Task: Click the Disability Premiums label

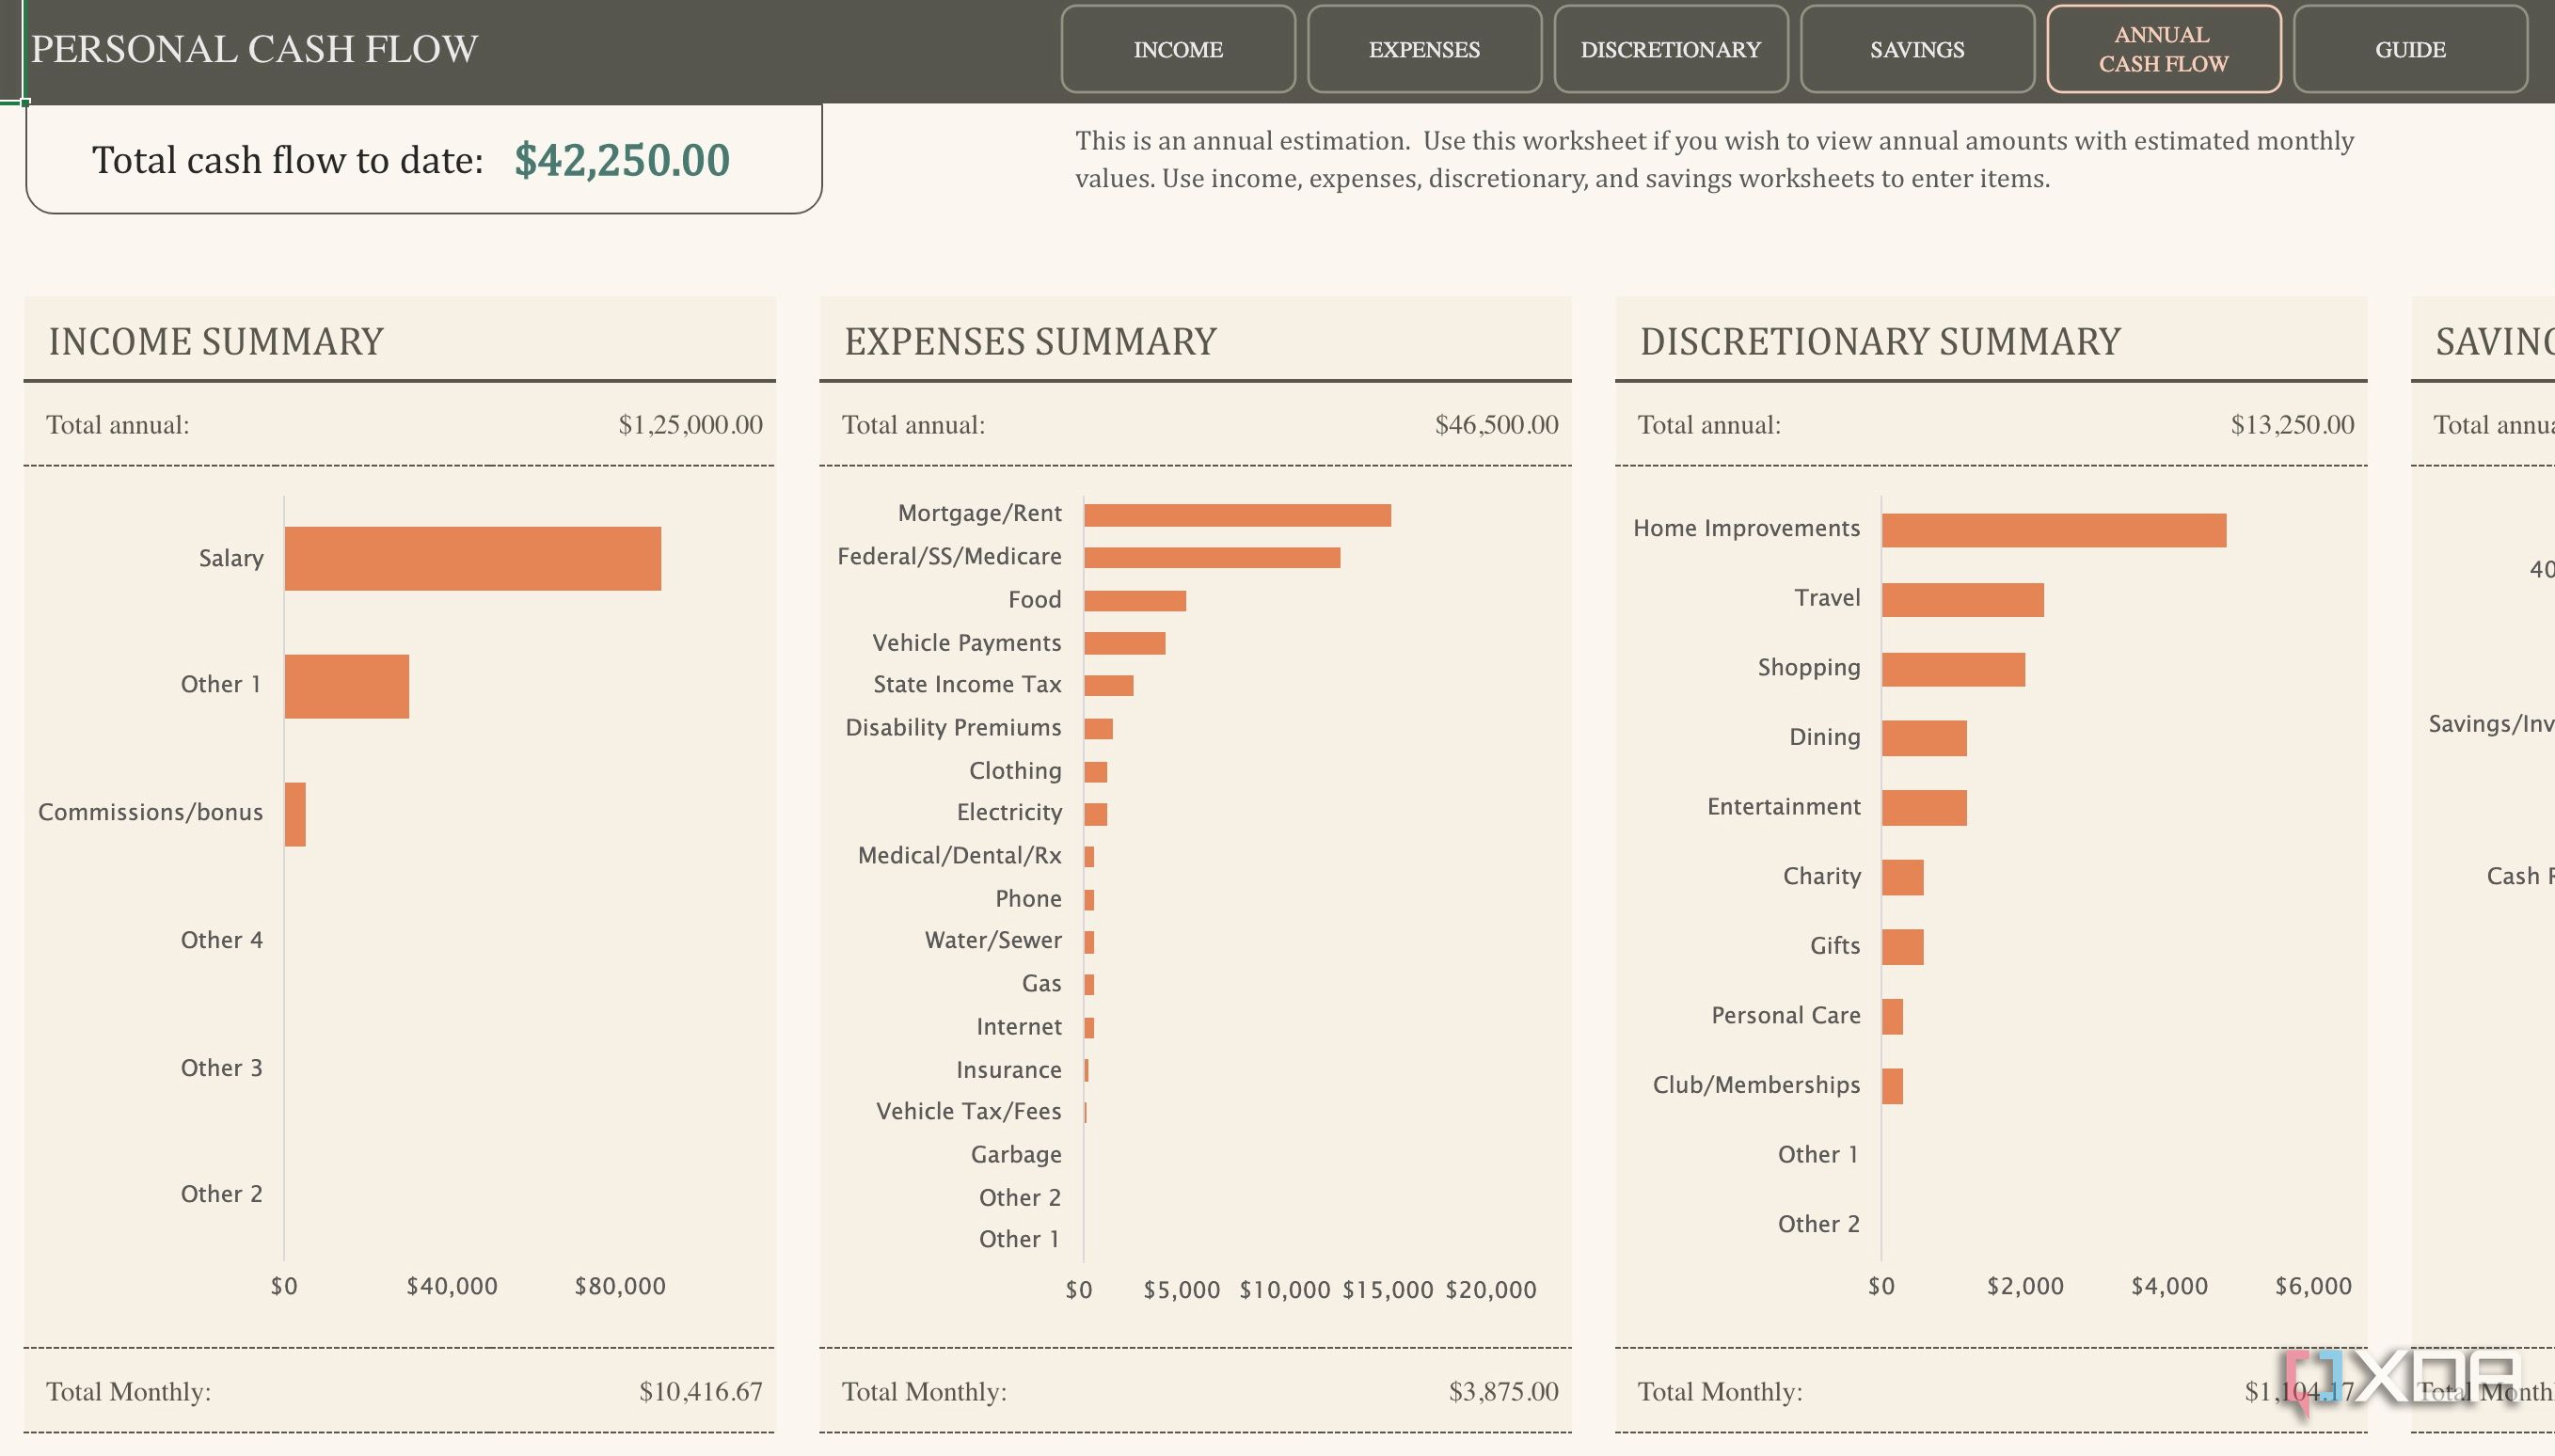Action: point(953,728)
